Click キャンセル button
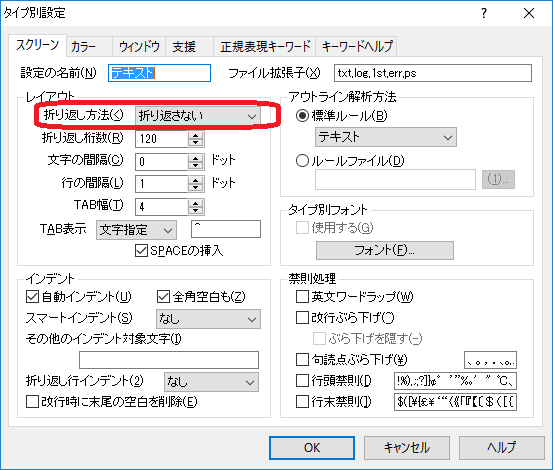This screenshot has height=470, width=553. pyautogui.click(x=407, y=448)
